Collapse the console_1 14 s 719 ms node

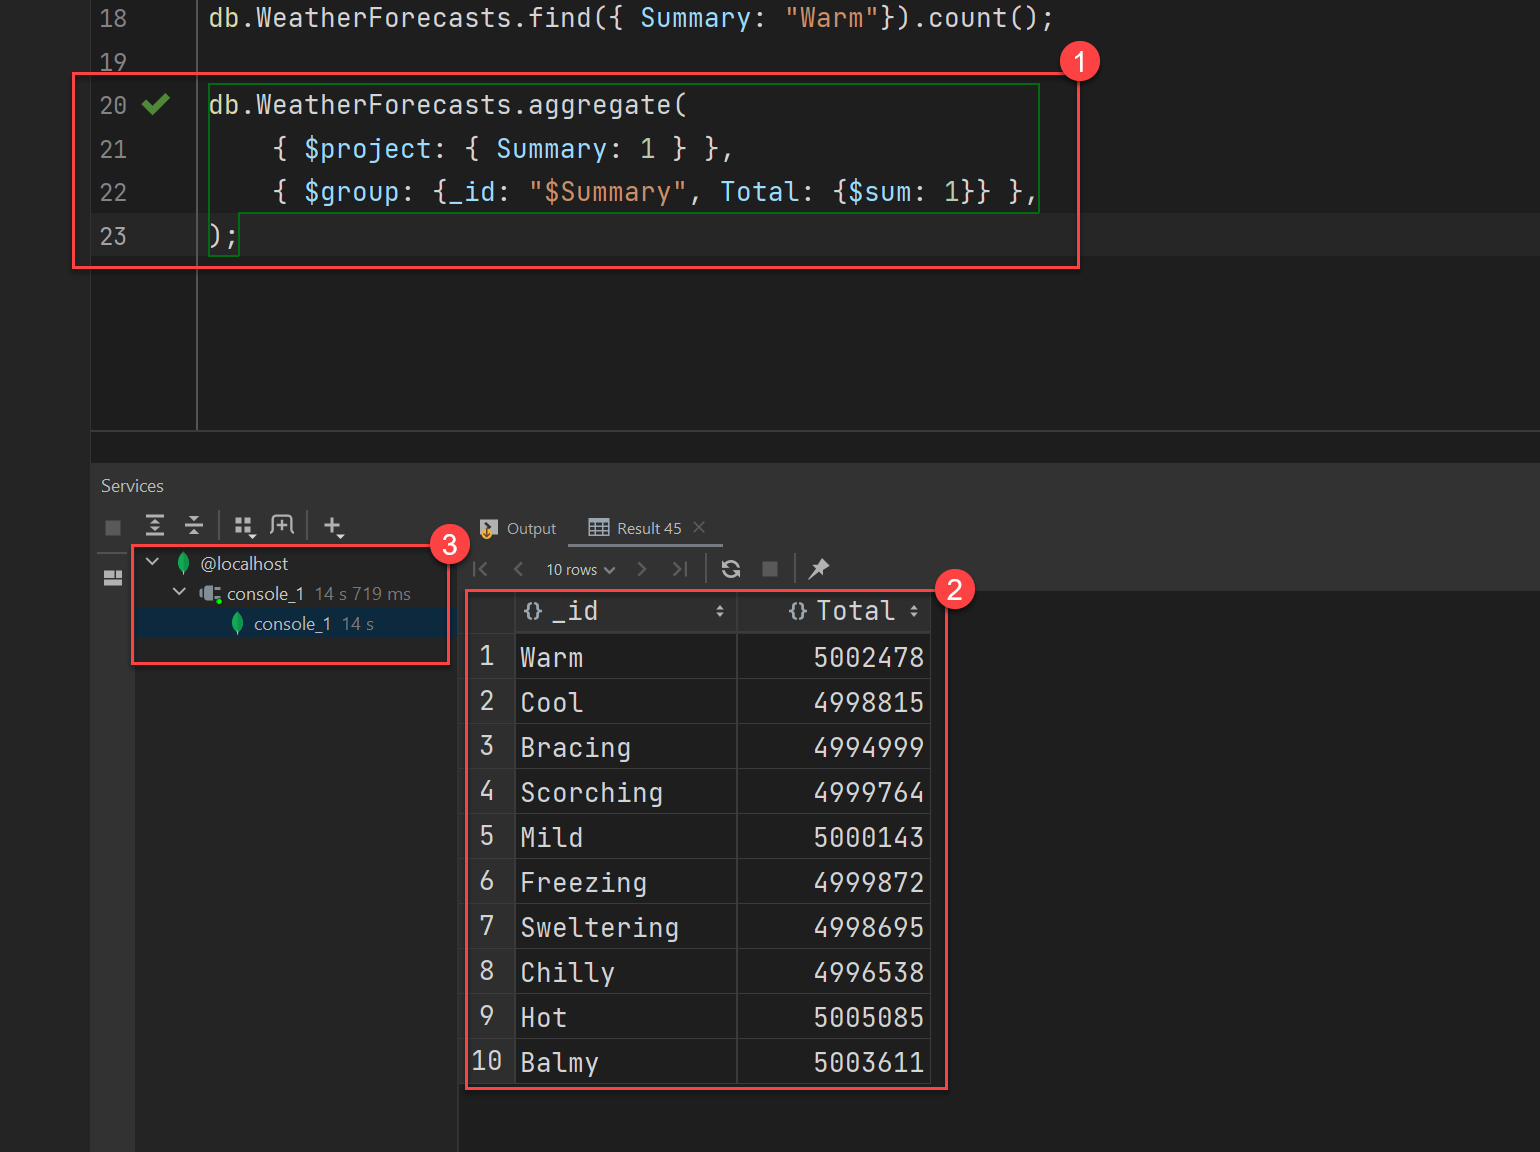(179, 592)
